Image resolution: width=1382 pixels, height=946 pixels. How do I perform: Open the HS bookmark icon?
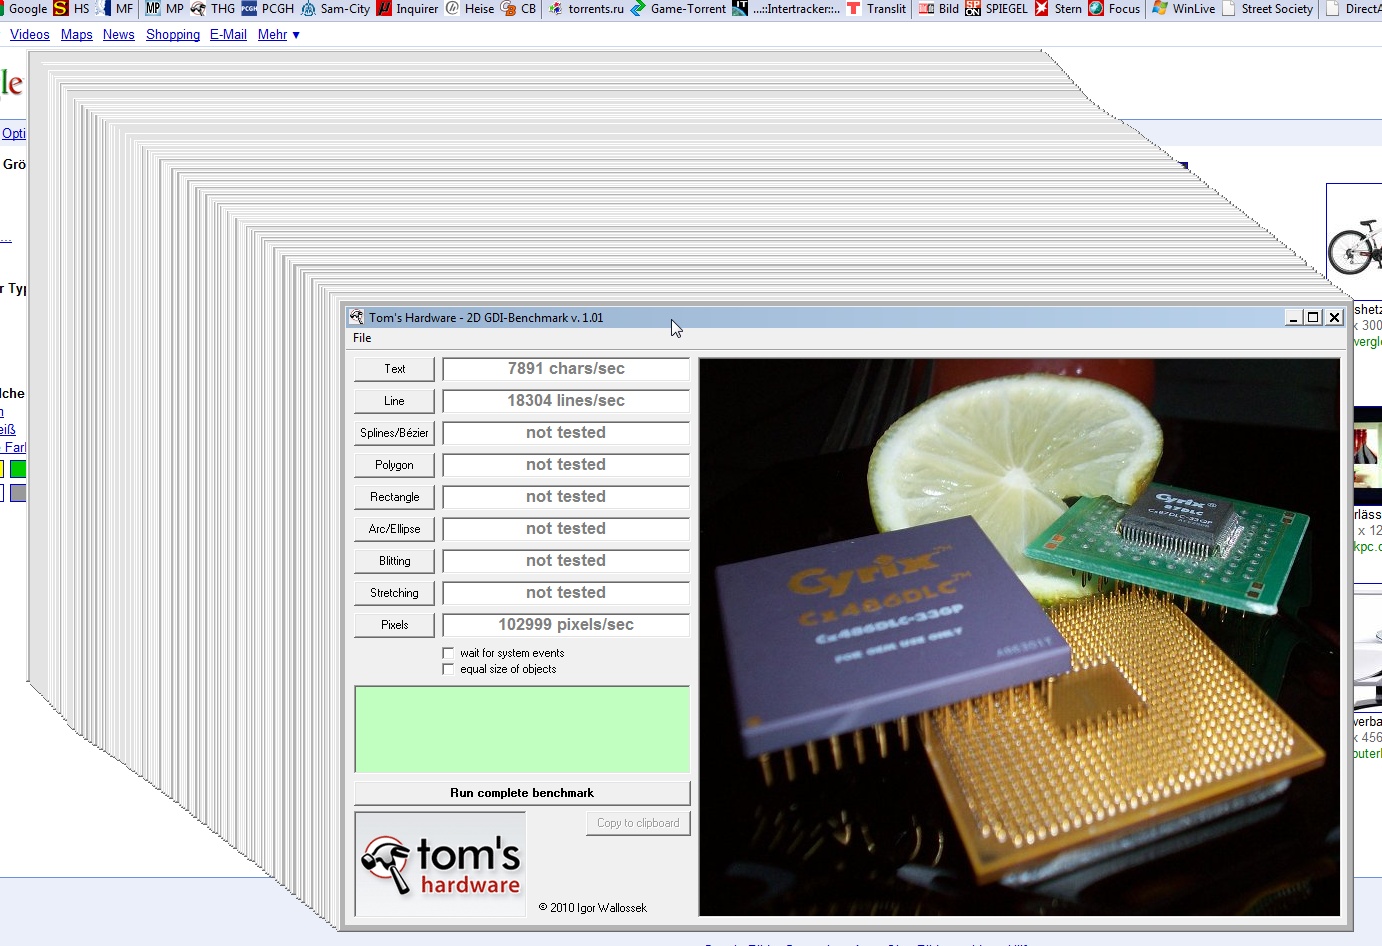pyautogui.click(x=61, y=8)
